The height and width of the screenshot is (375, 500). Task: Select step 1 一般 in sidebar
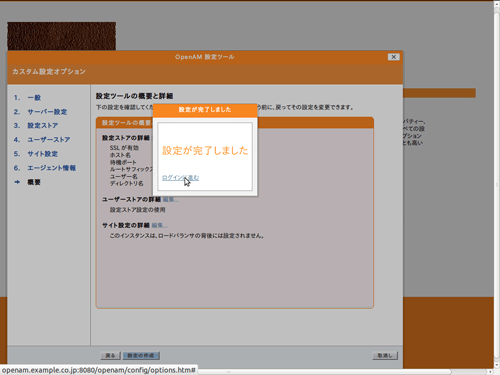point(34,98)
